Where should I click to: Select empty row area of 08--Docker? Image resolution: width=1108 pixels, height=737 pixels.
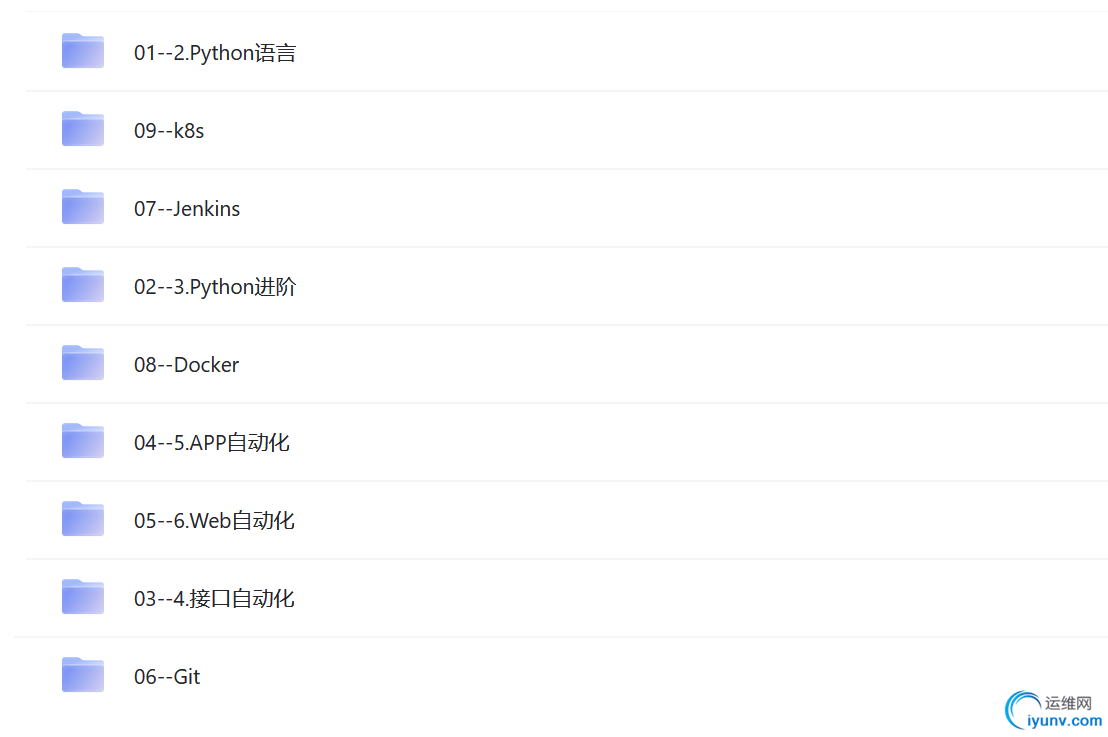coord(671,365)
